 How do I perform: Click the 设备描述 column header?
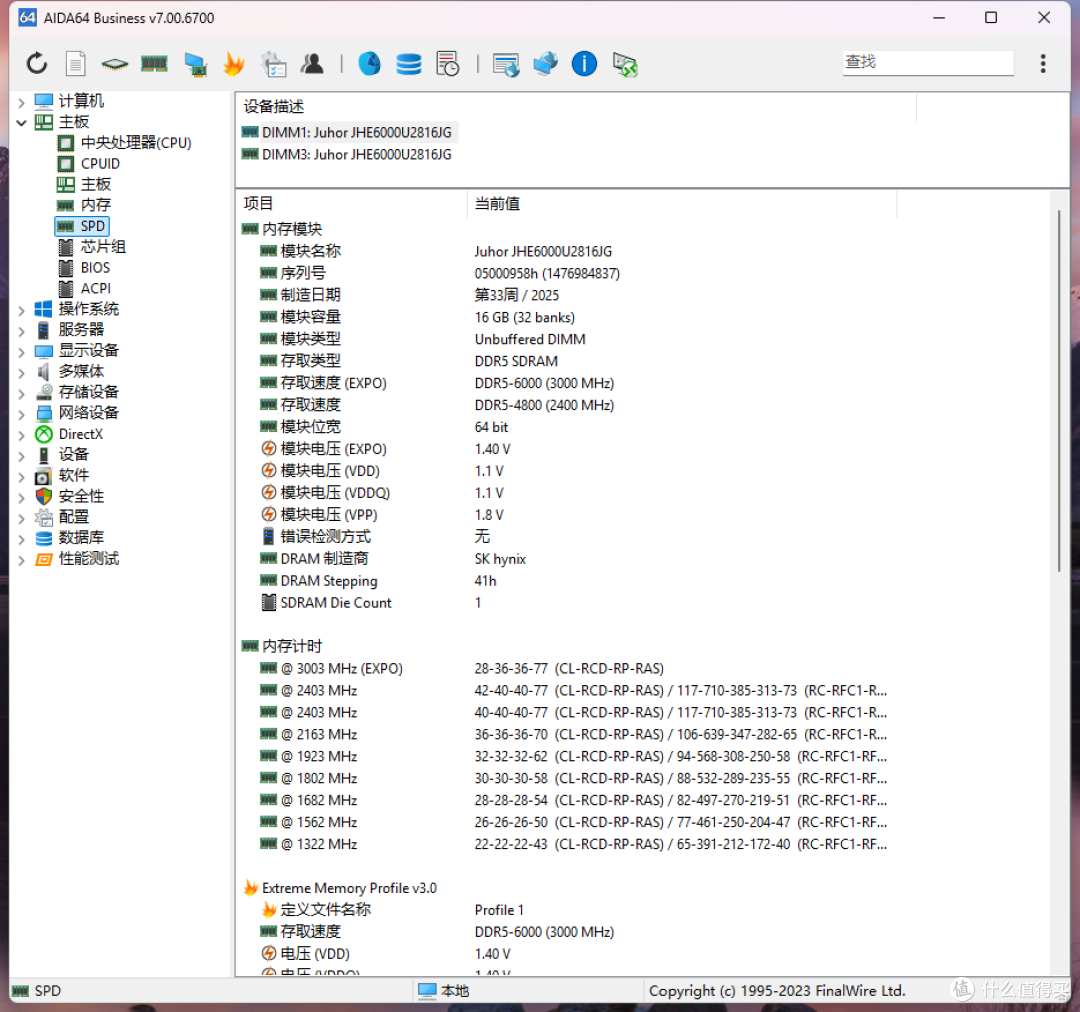coord(576,106)
